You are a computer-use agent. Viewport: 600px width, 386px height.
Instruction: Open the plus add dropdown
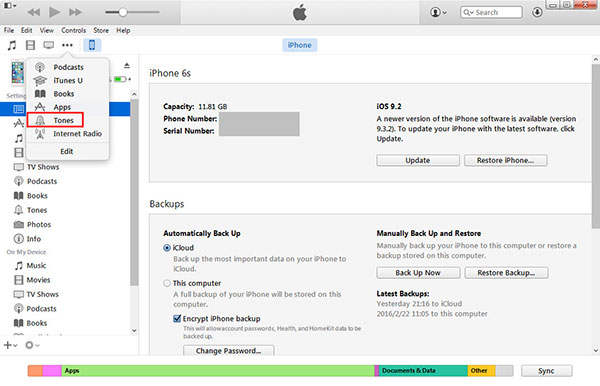point(10,345)
